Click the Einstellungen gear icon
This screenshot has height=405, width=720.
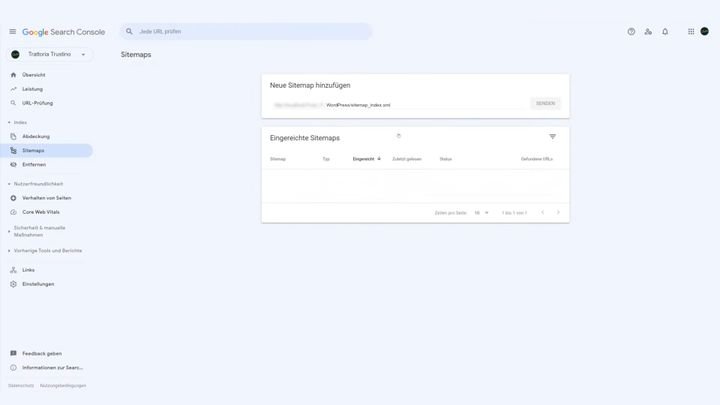coord(13,284)
